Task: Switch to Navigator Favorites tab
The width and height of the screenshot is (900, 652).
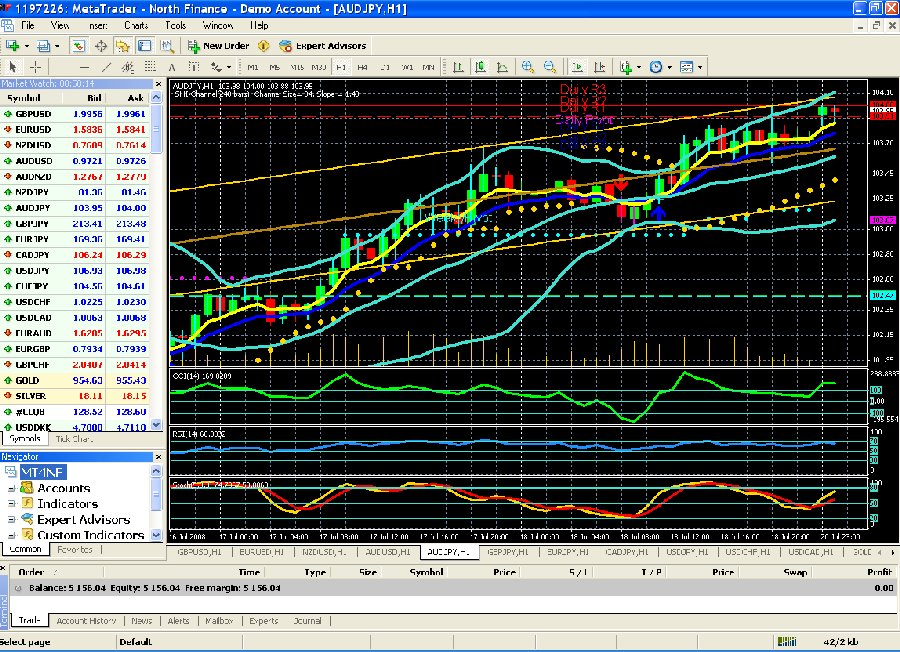Action: 75,550
